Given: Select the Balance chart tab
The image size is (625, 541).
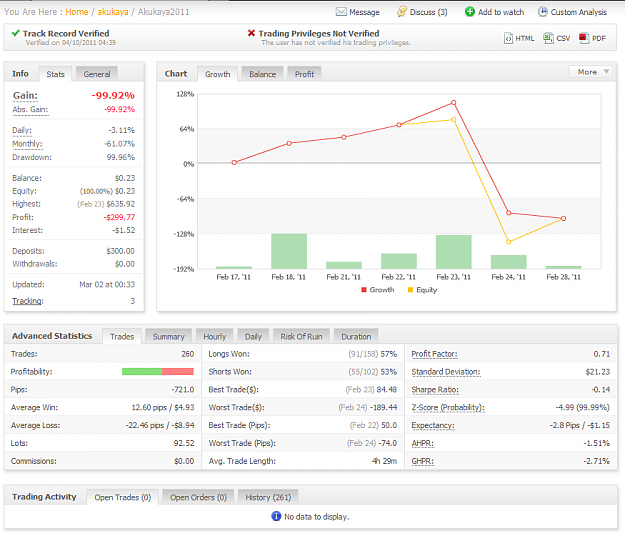Looking at the screenshot, I should tap(262, 74).
